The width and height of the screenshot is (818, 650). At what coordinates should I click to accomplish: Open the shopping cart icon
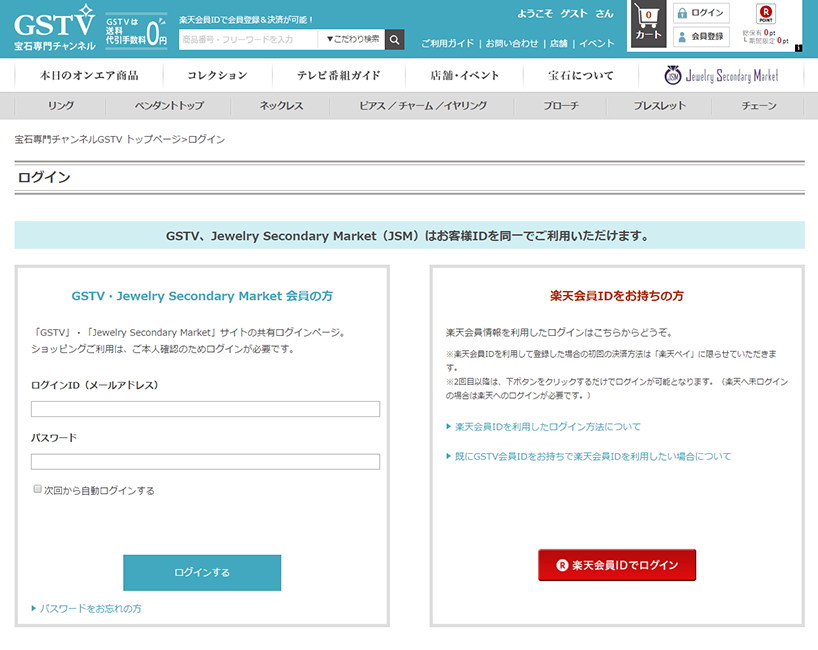coord(648,25)
